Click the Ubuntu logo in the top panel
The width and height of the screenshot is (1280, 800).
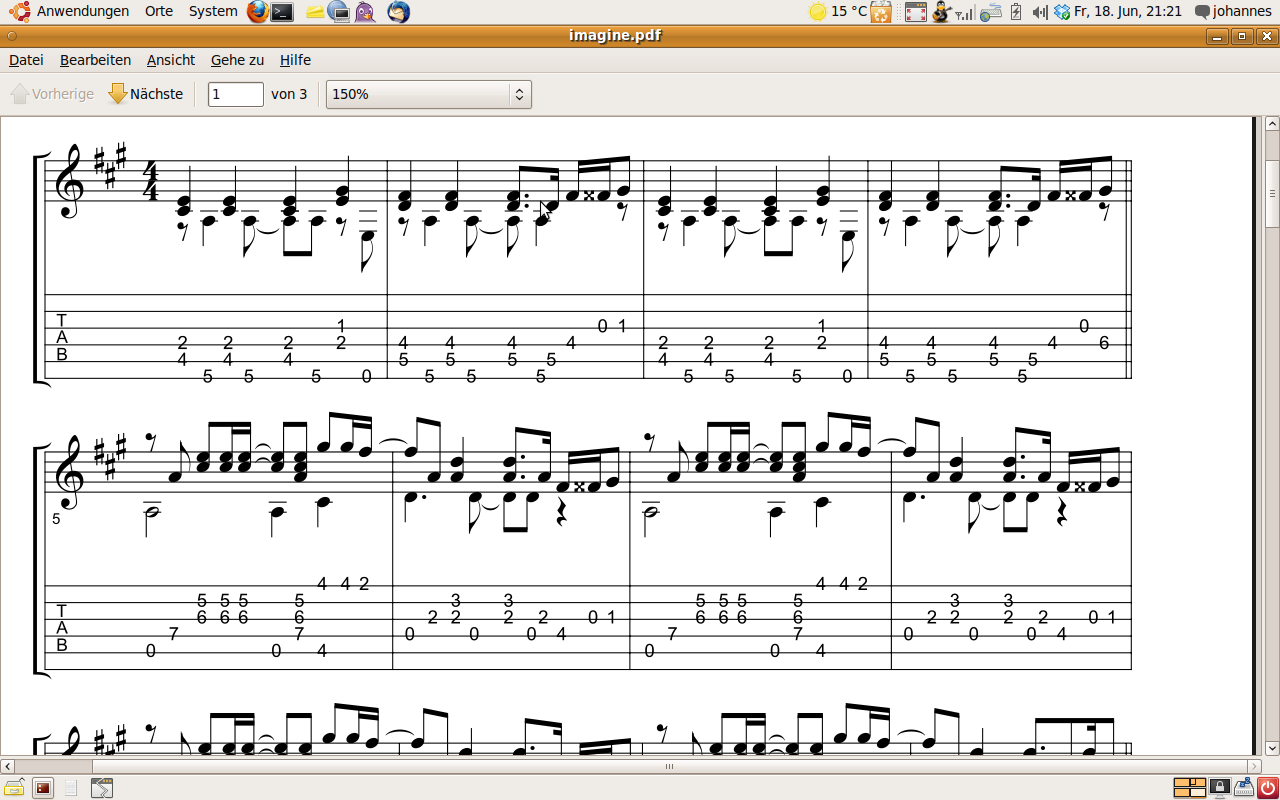pos(19,12)
